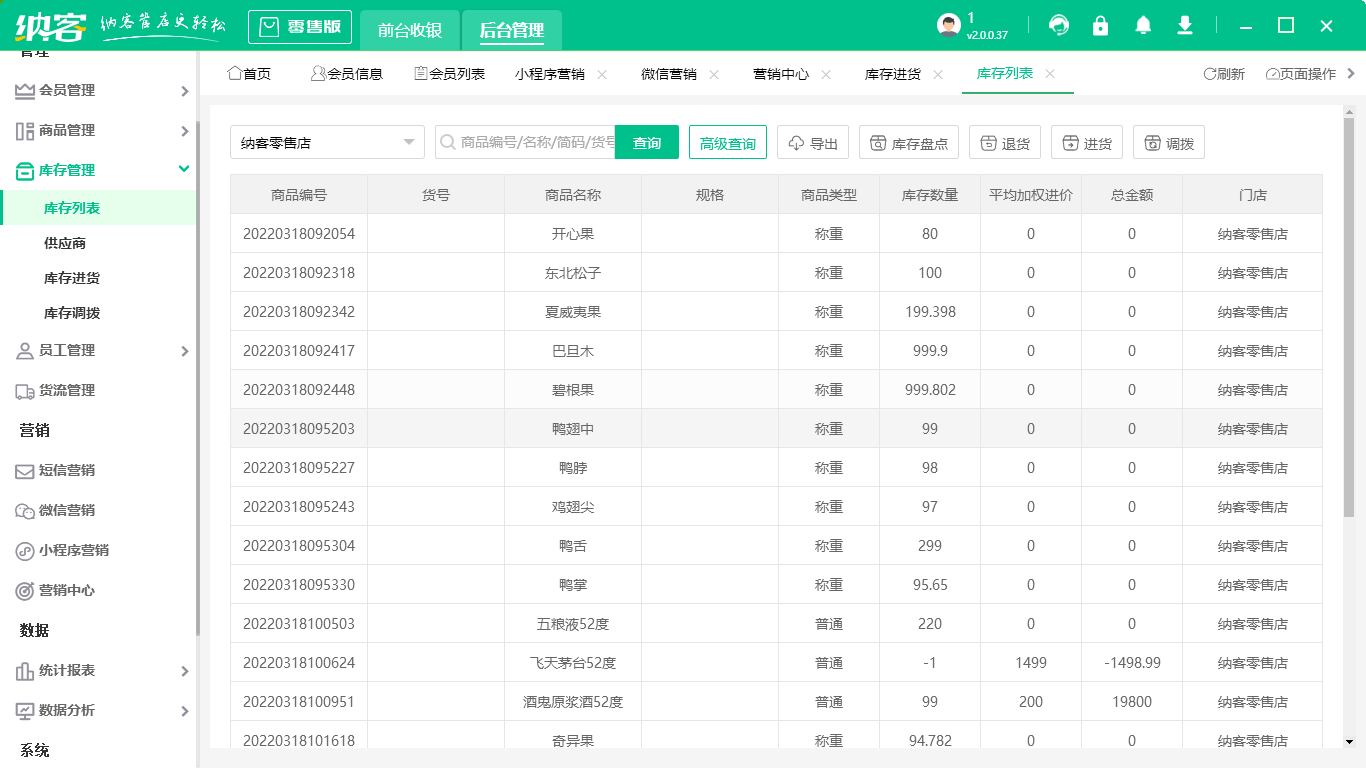Click the green query button
The image size is (1366, 768).
point(647,143)
